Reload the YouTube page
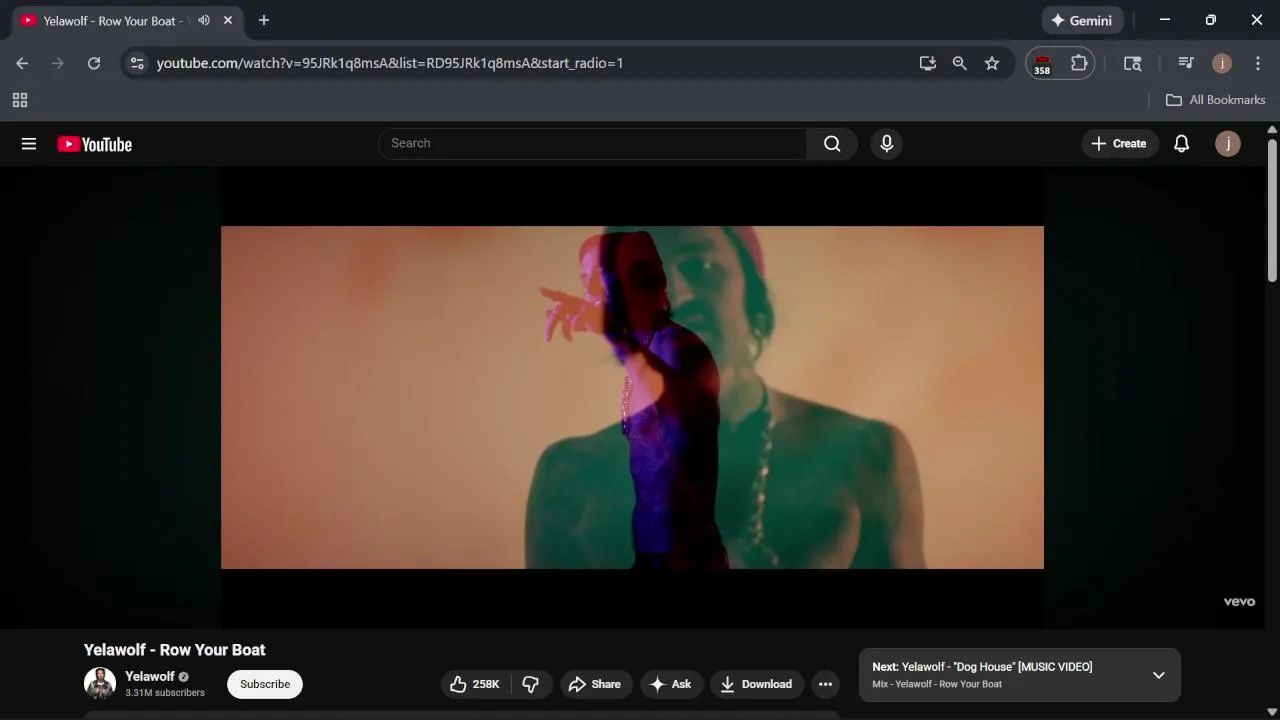The height and width of the screenshot is (720, 1280). [x=94, y=63]
